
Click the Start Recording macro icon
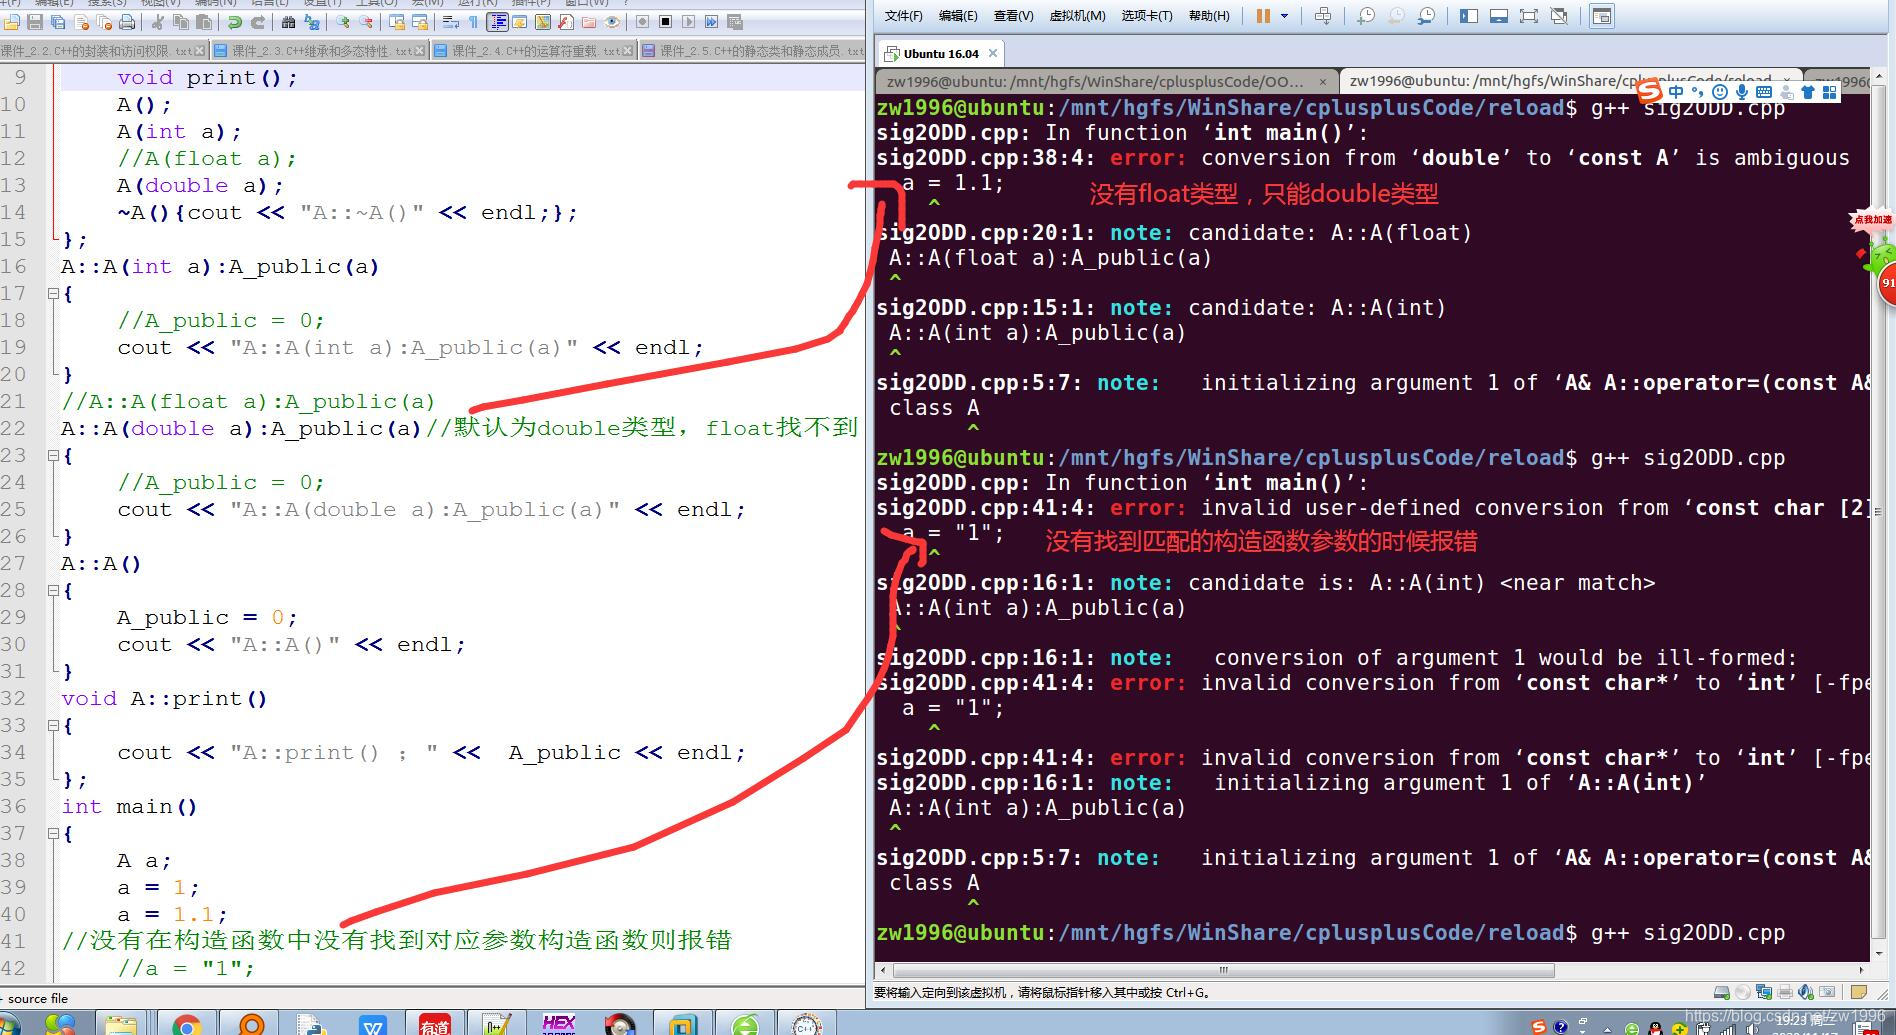[642, 21]
